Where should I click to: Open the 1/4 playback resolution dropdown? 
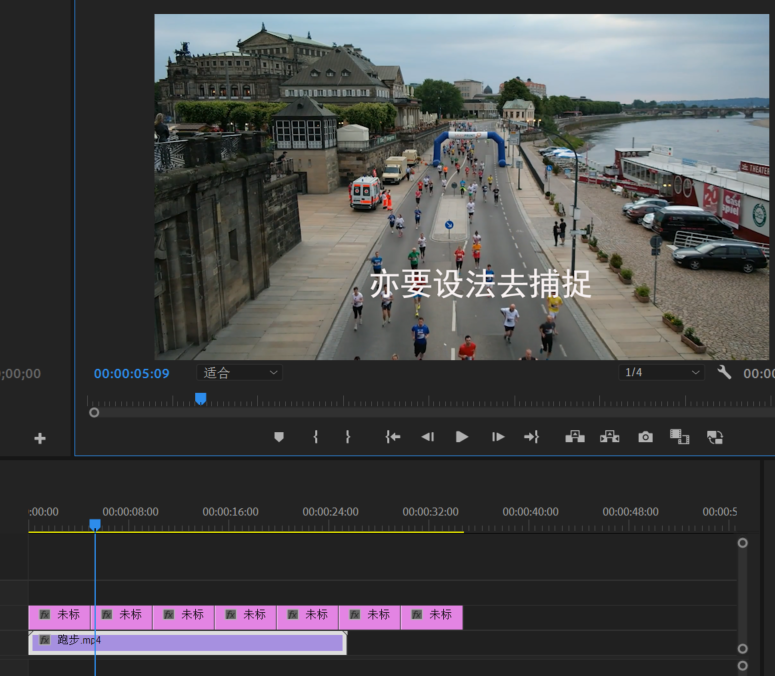662,372
